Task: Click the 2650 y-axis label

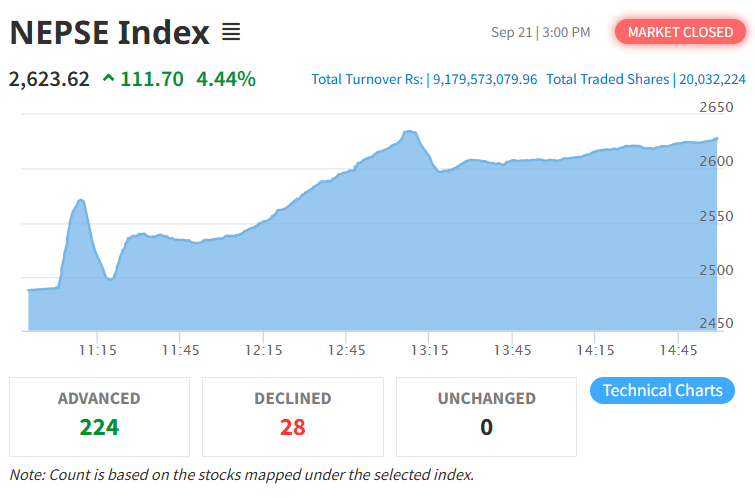Action: (716, 107)
